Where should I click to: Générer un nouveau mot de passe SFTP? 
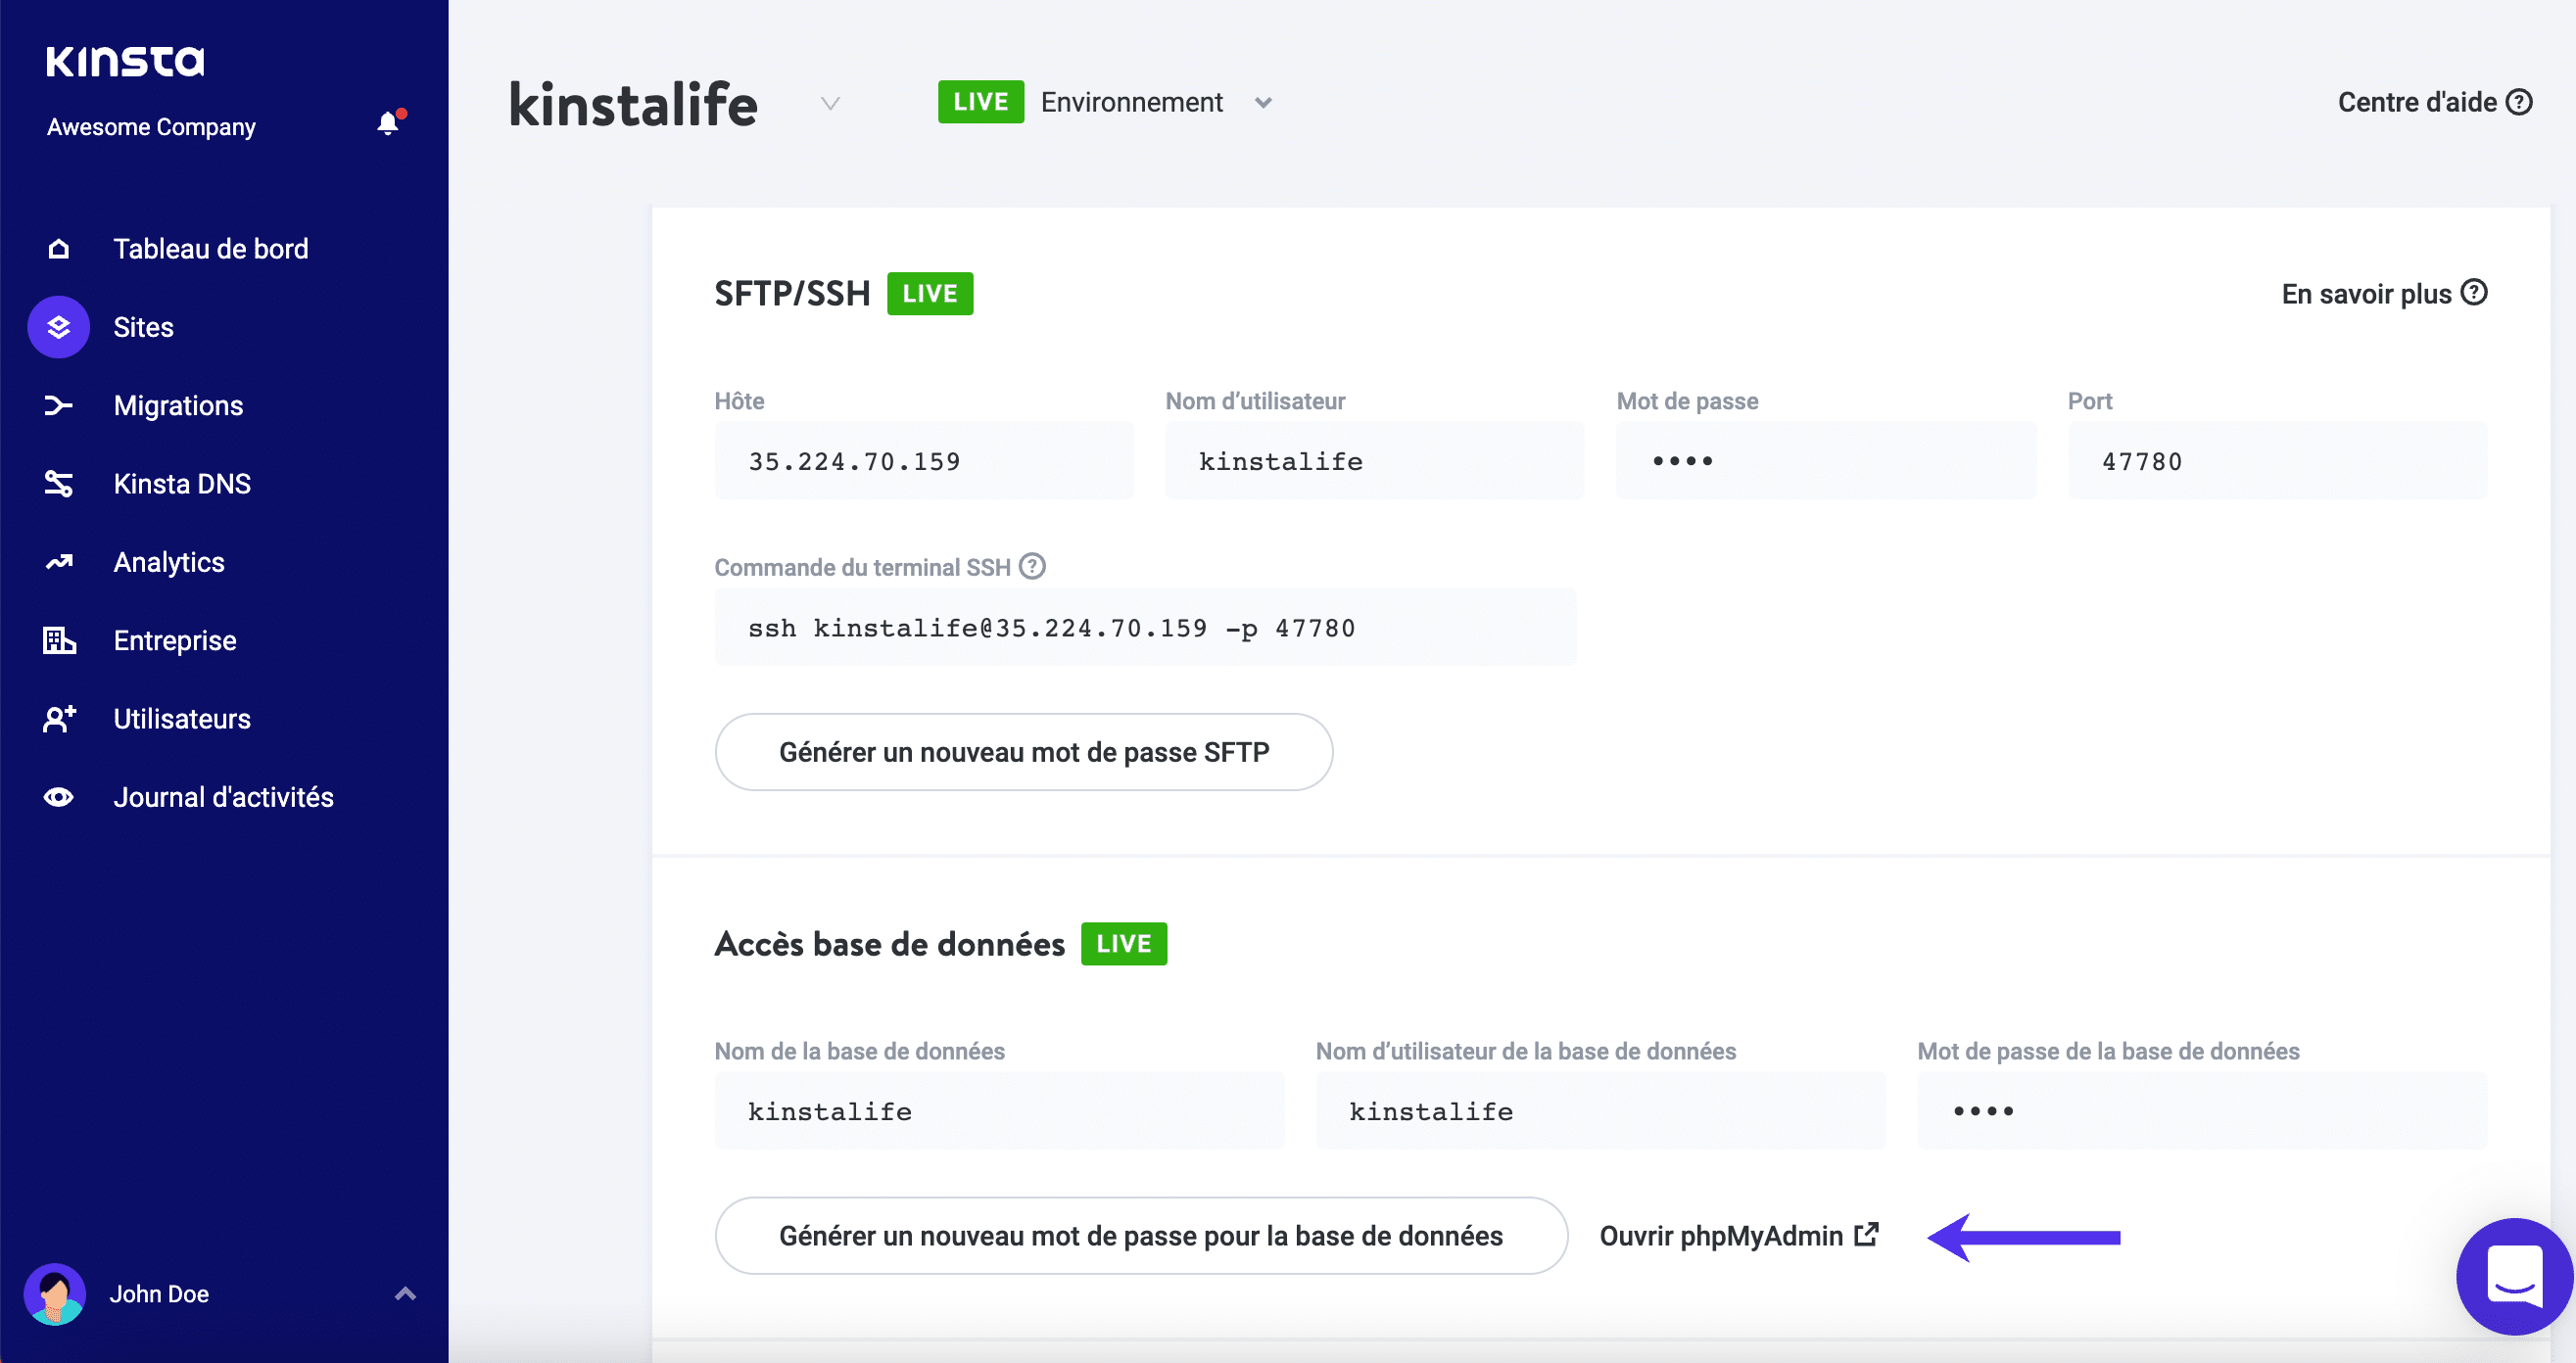(1022, 751)
